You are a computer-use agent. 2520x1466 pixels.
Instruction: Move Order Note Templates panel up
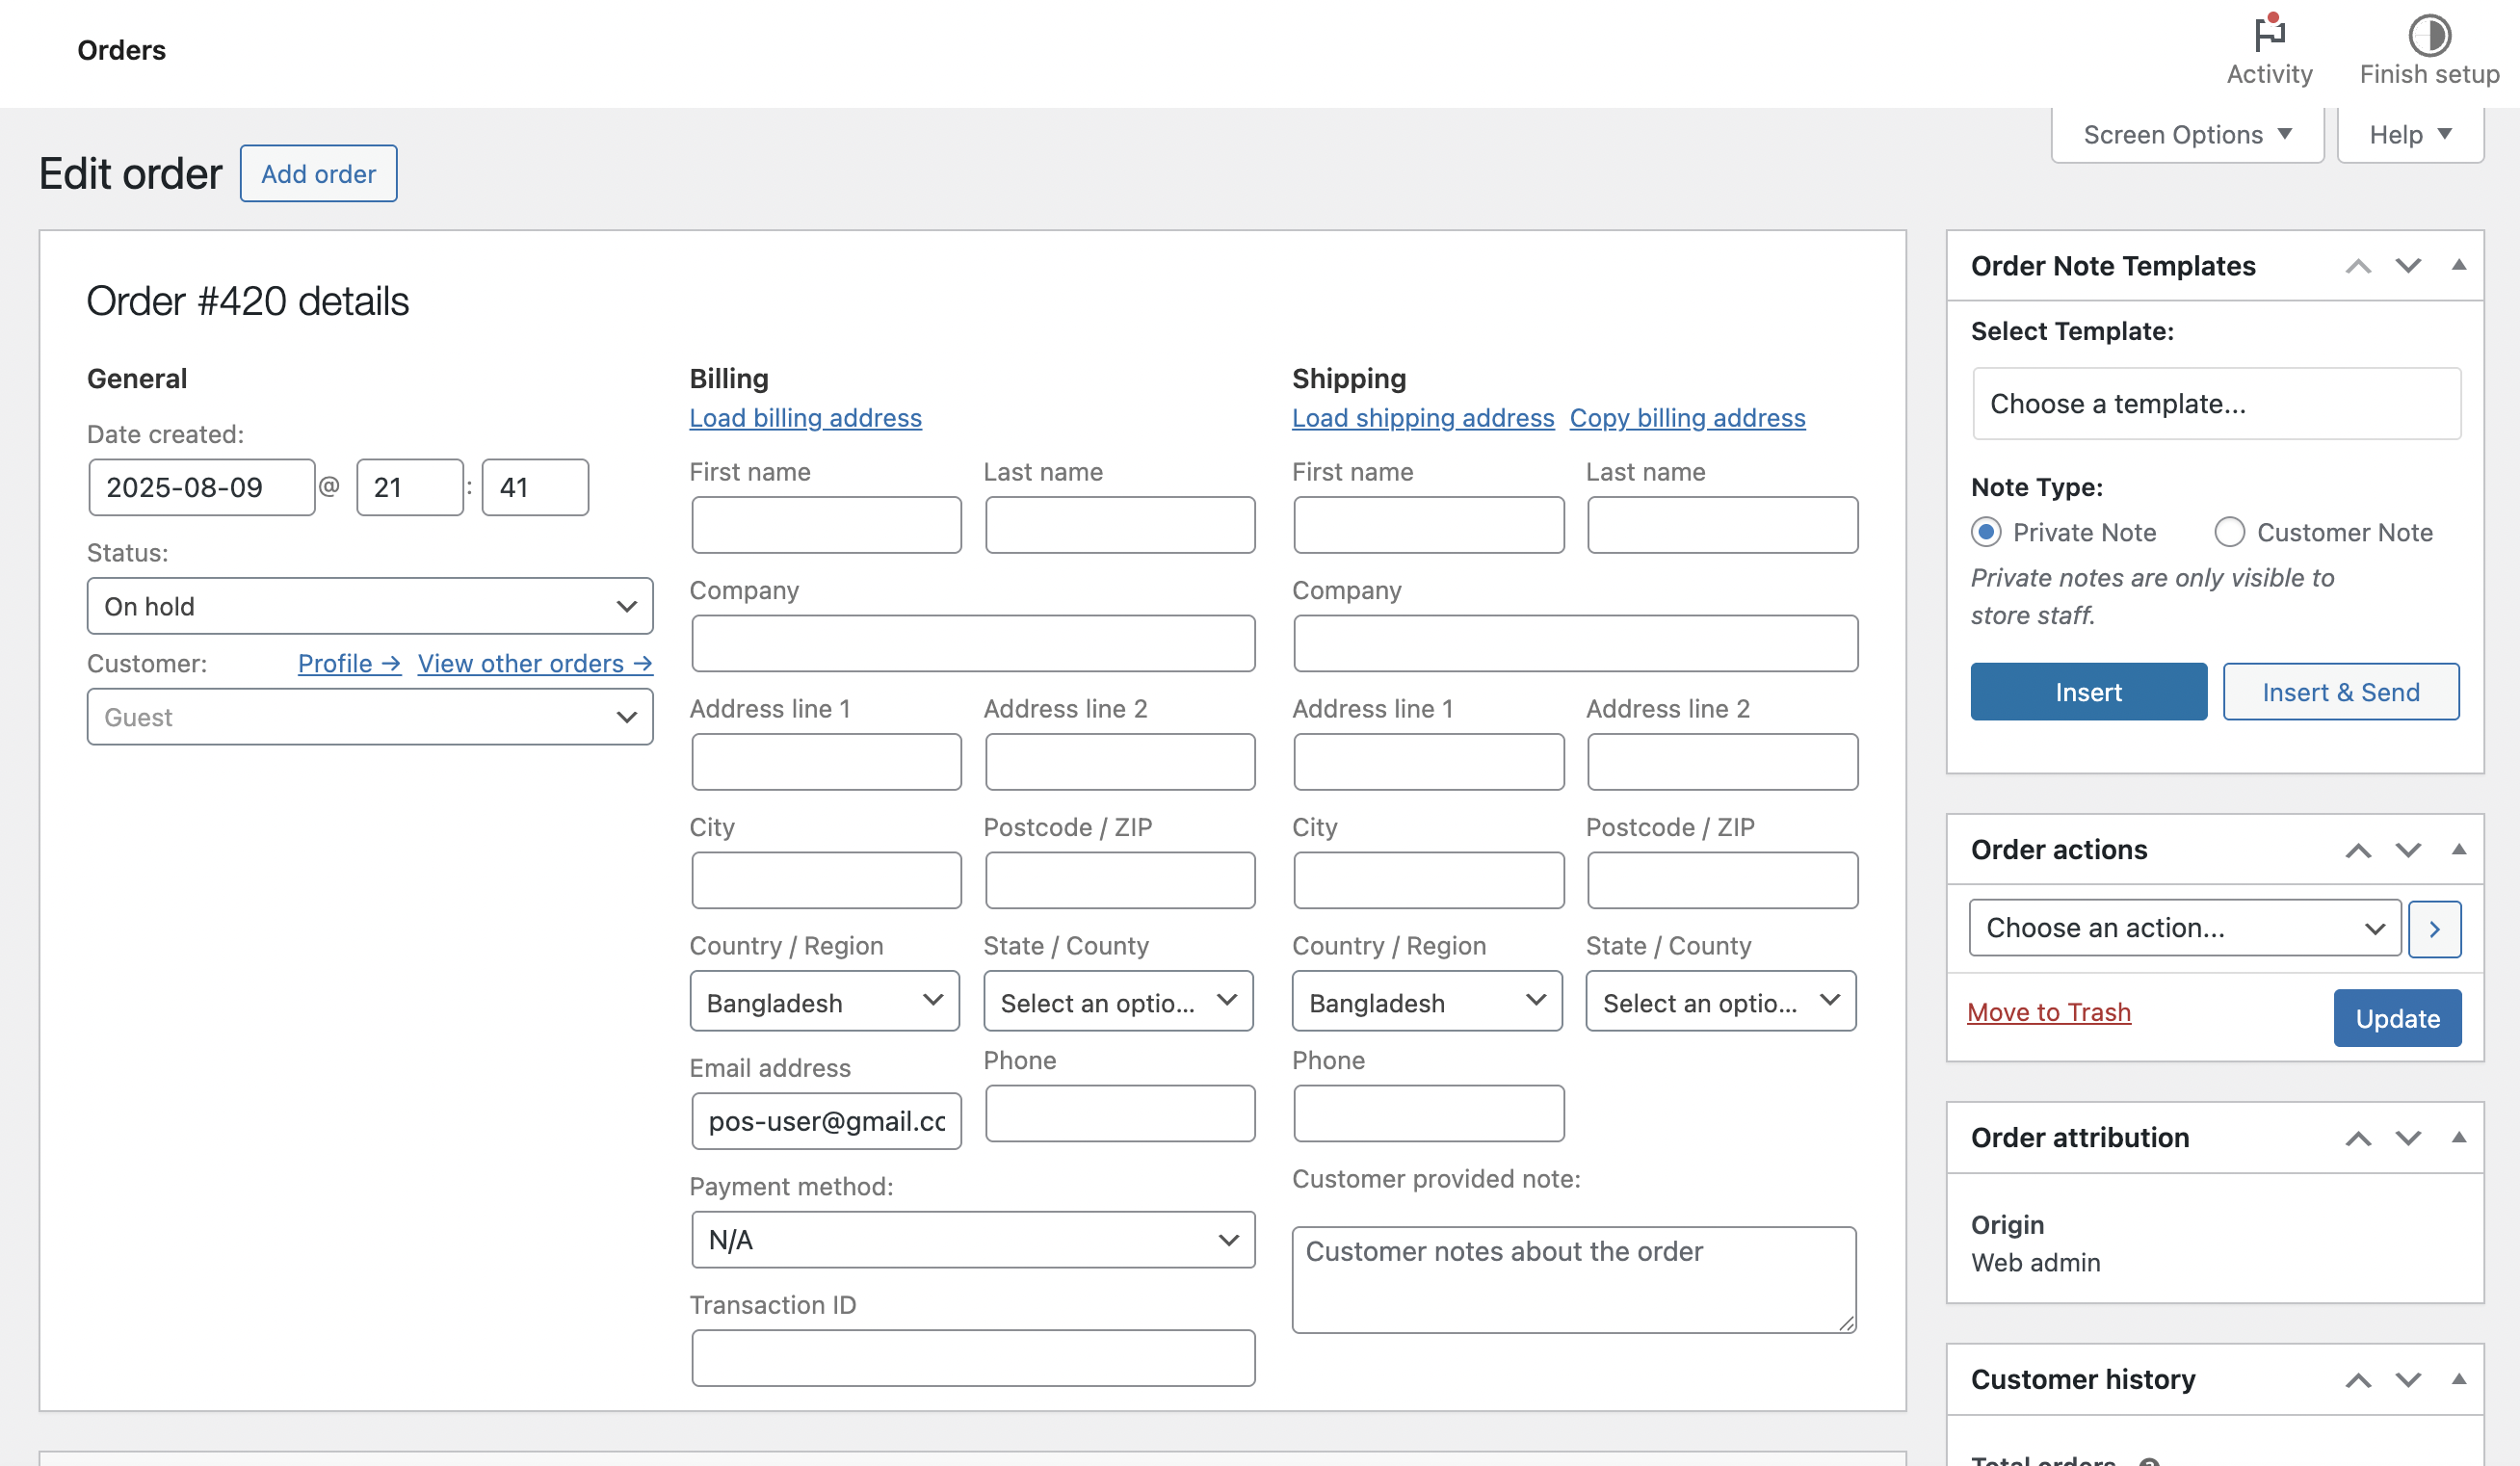coord(2357,266)
